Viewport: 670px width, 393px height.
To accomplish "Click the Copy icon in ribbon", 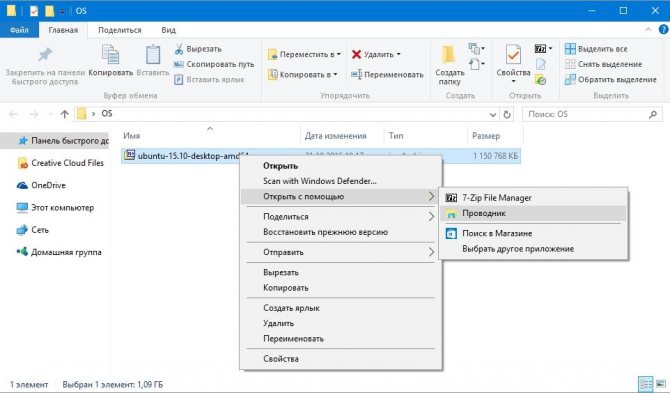I will pos(111,55).
